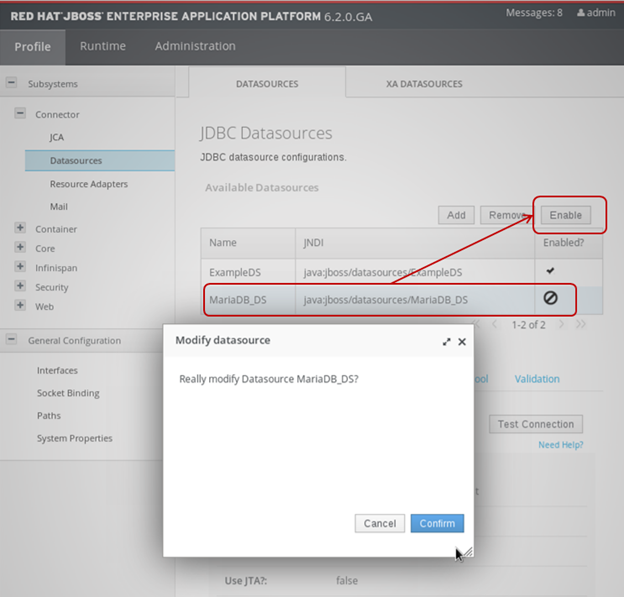Switch to the Runtime tab
The image size is (624, 597).
[x=103, y=46]
